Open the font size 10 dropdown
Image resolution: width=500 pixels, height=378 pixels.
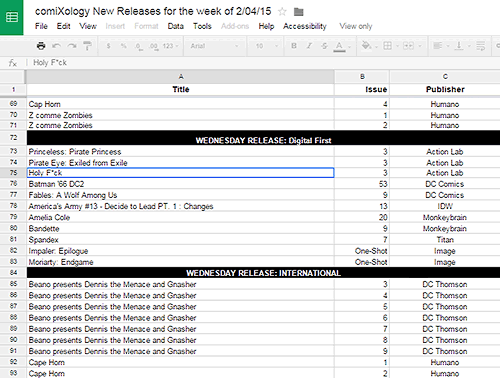(x=266, y=46)
